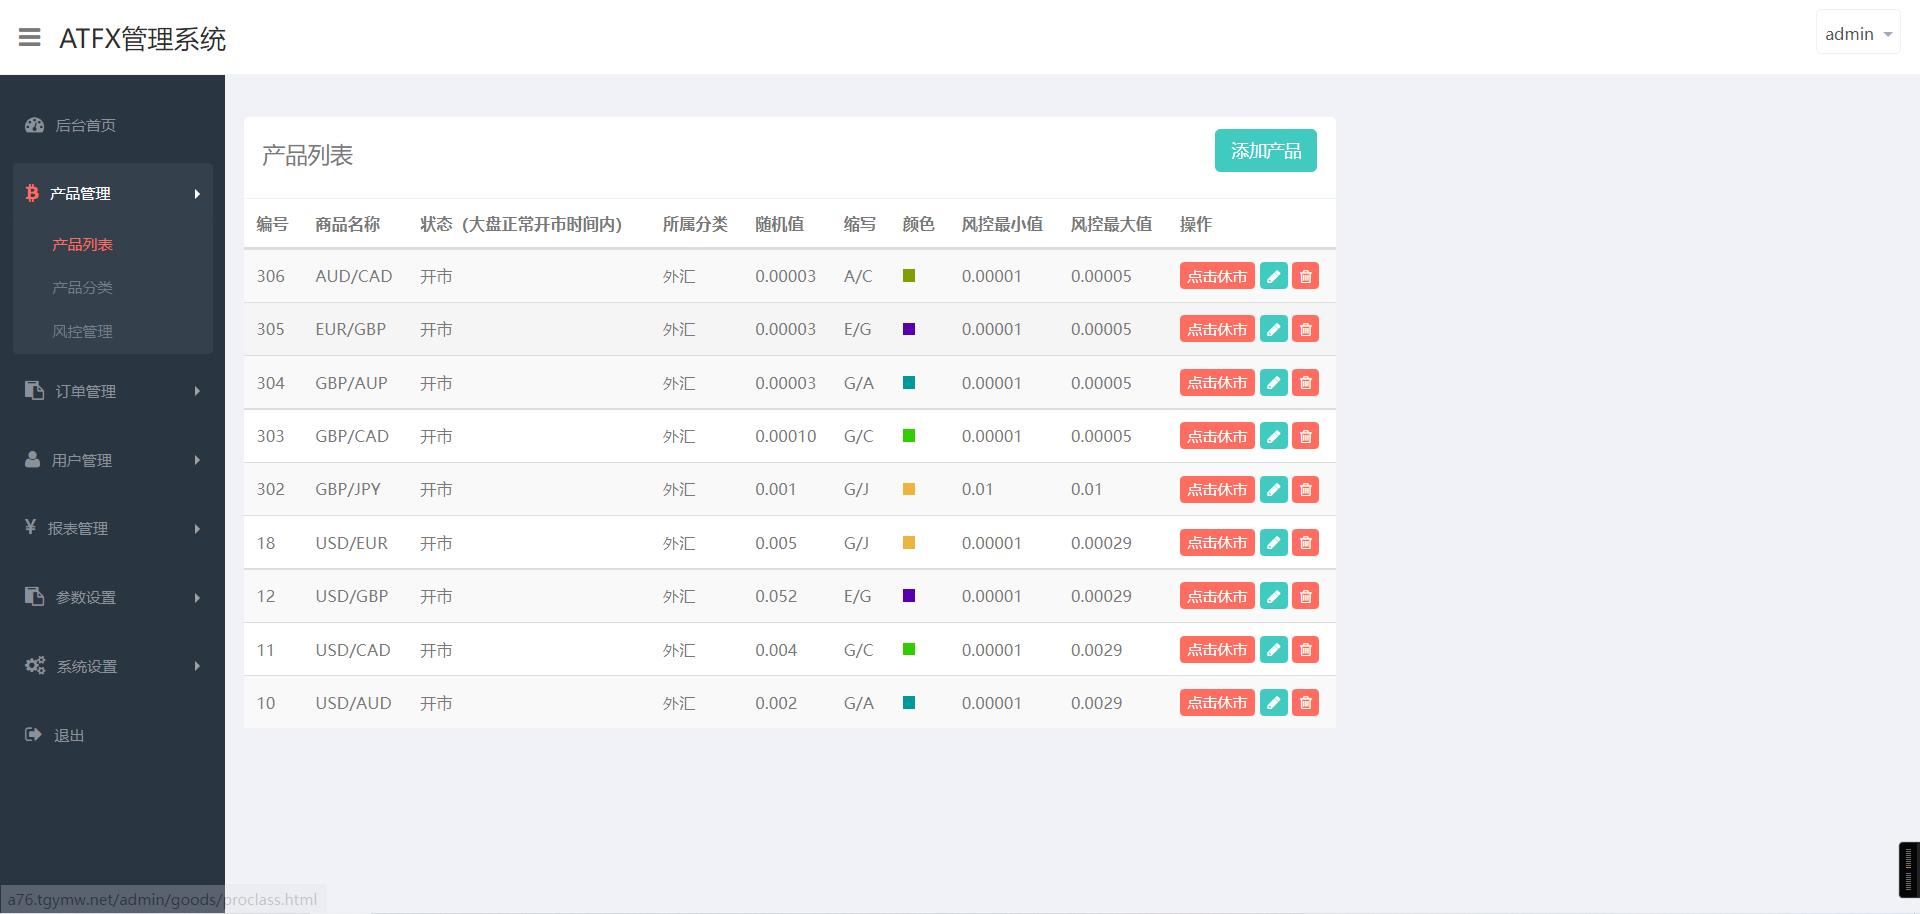Open the 产品分类 submenu item
The width and height of the screenshot is (1920, 914).
[82, 288]
